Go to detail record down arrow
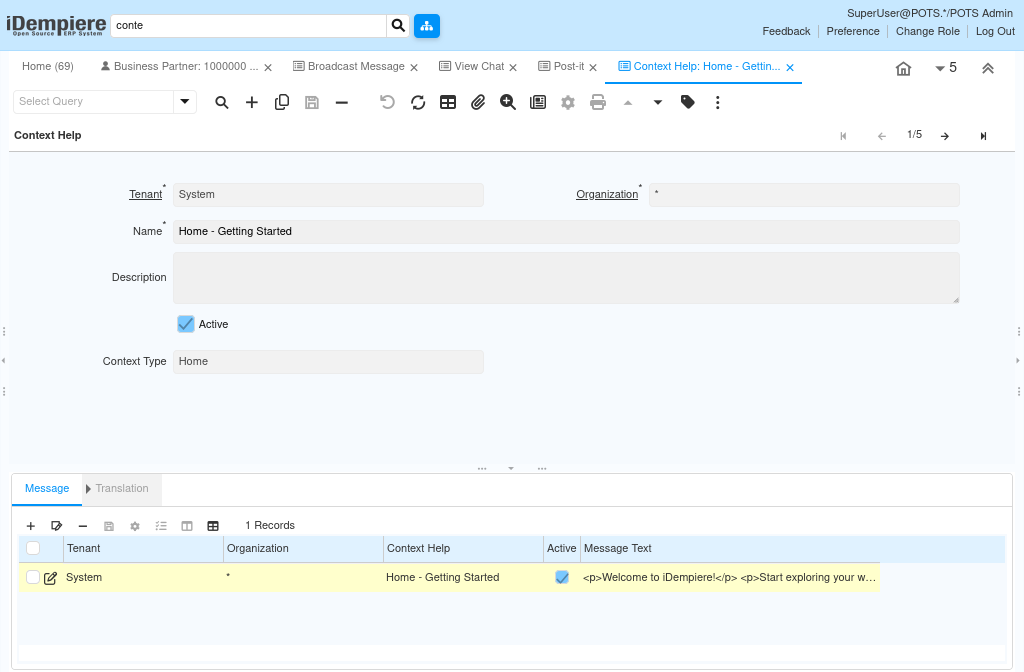The height and width of the screenshot is (672, 1024). coord(658,103)
